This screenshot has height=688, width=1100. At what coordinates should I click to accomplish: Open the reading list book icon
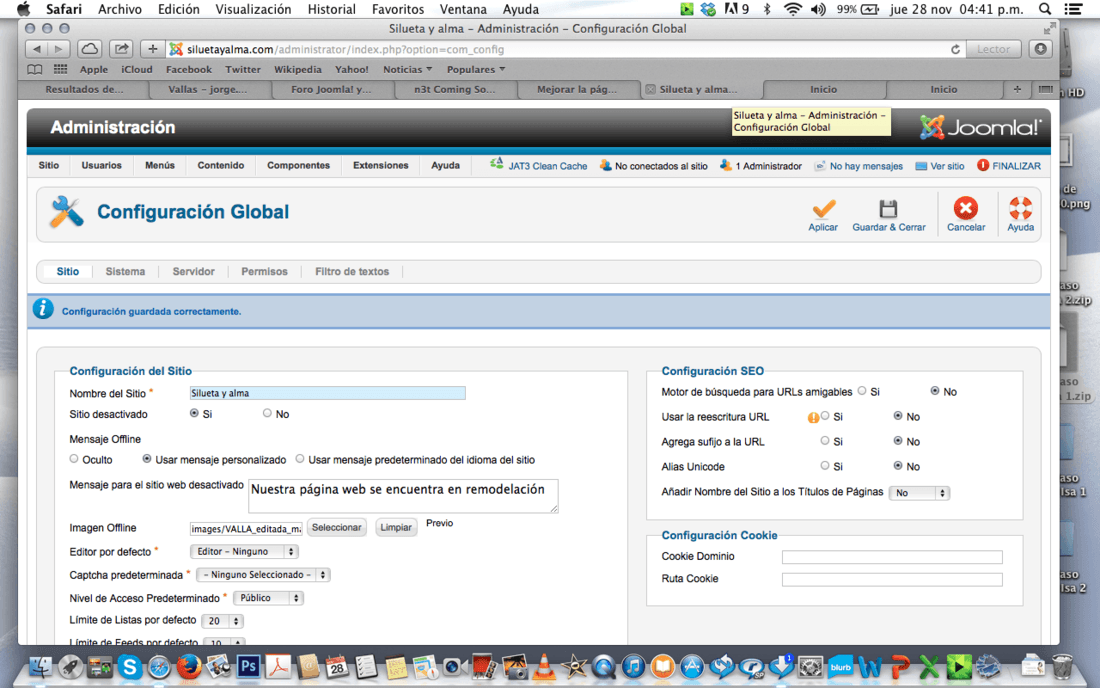point(34,69)
